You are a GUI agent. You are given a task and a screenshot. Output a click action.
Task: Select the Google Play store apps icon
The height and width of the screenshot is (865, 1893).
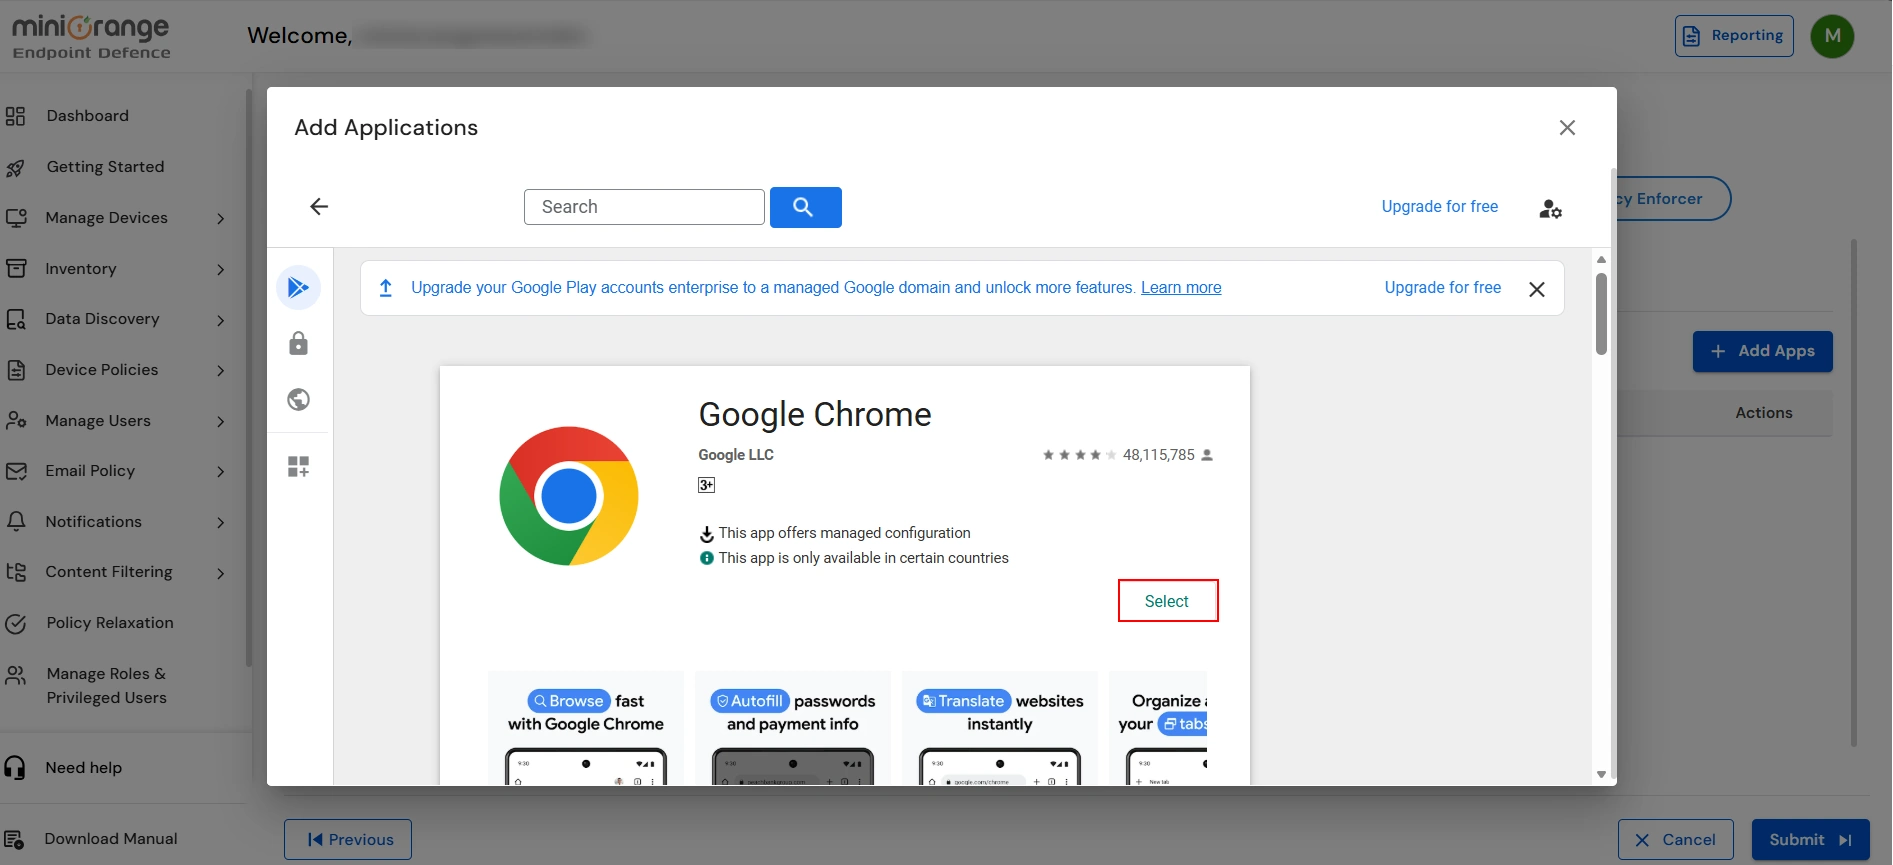pyautogui.click(x=298, y=288)
